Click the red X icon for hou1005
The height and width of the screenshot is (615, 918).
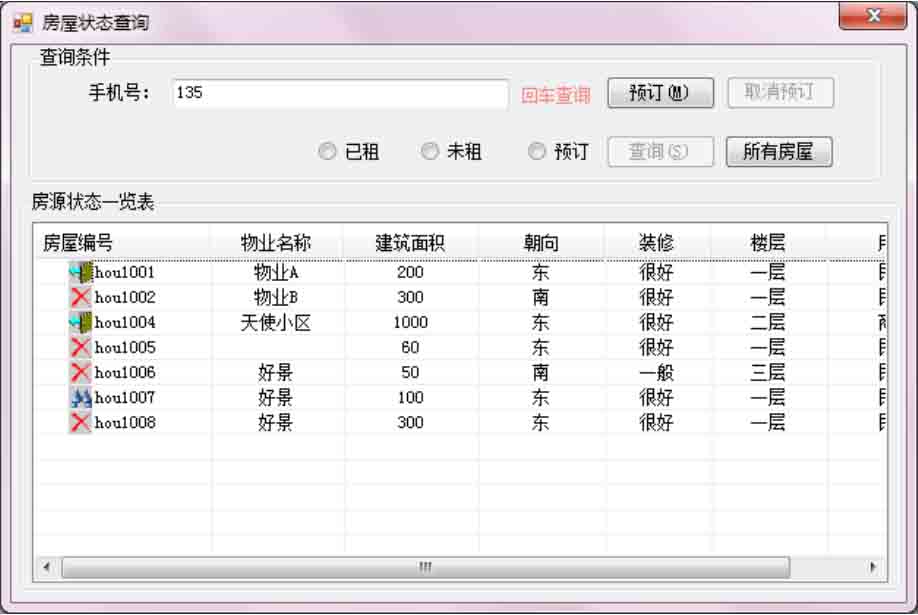point(80,347)
